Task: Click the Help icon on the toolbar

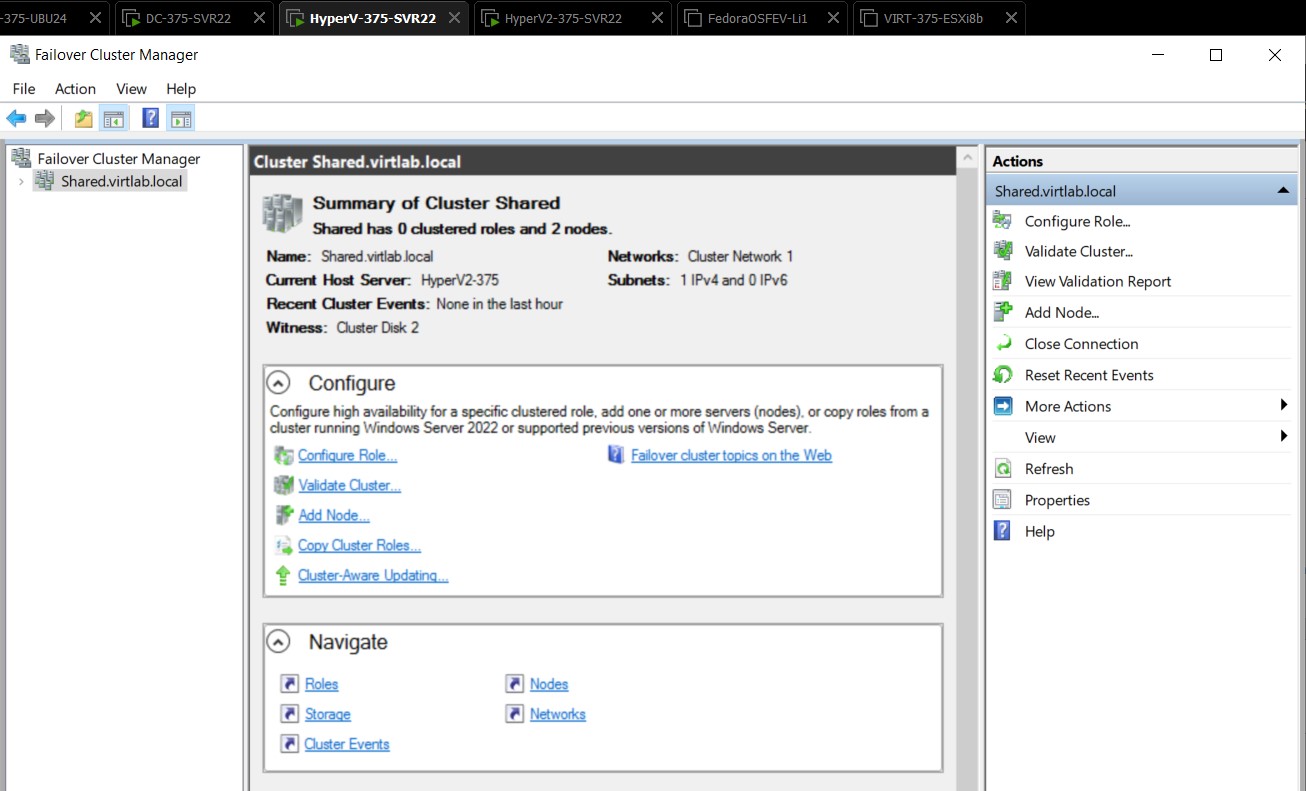Action: pos(150,117)
